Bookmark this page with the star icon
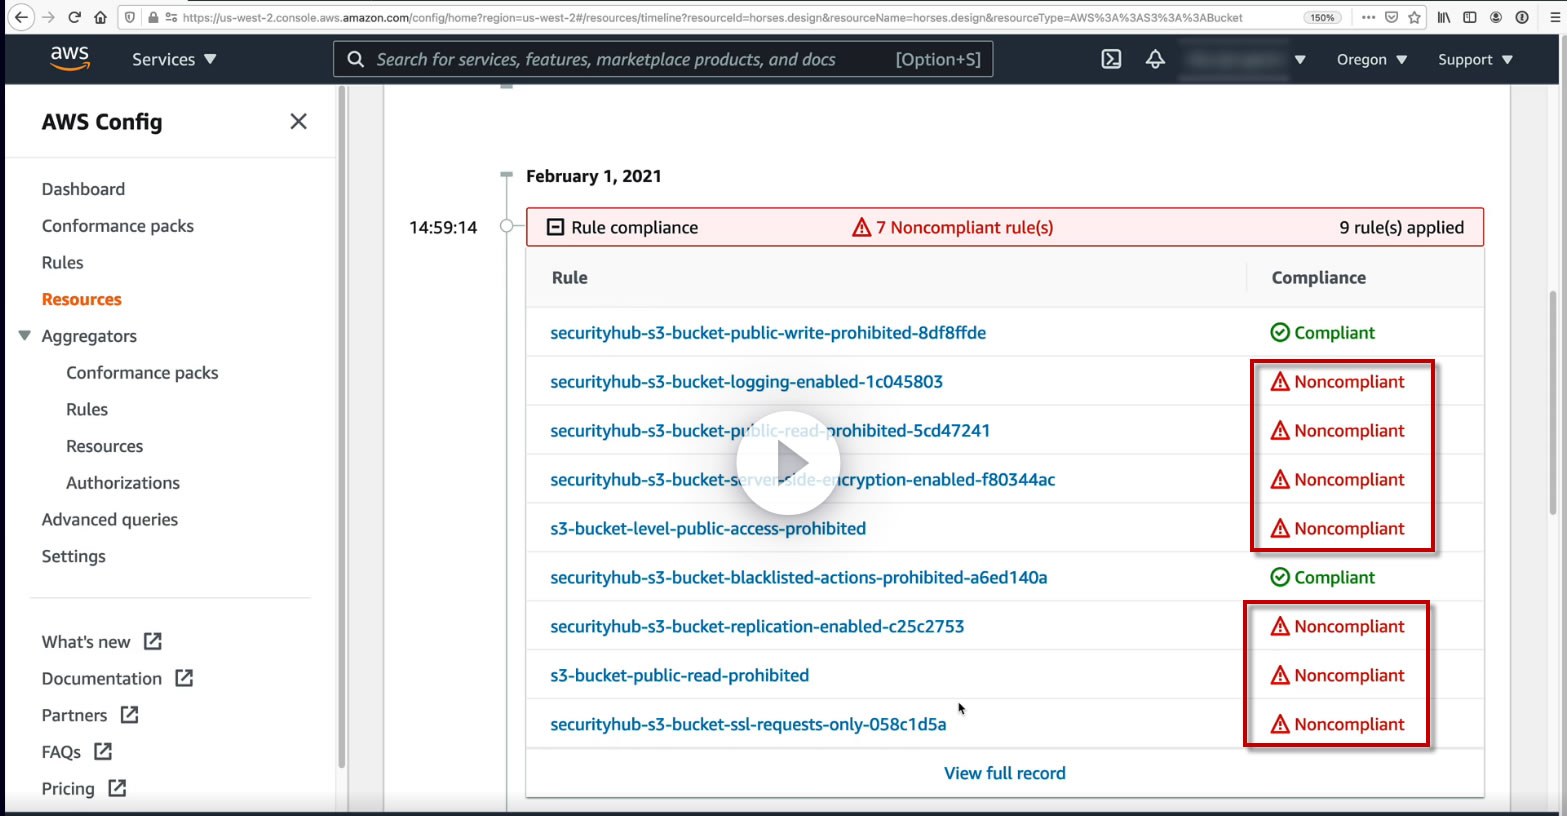1567x816 pixels. (x=1414, y=17)
